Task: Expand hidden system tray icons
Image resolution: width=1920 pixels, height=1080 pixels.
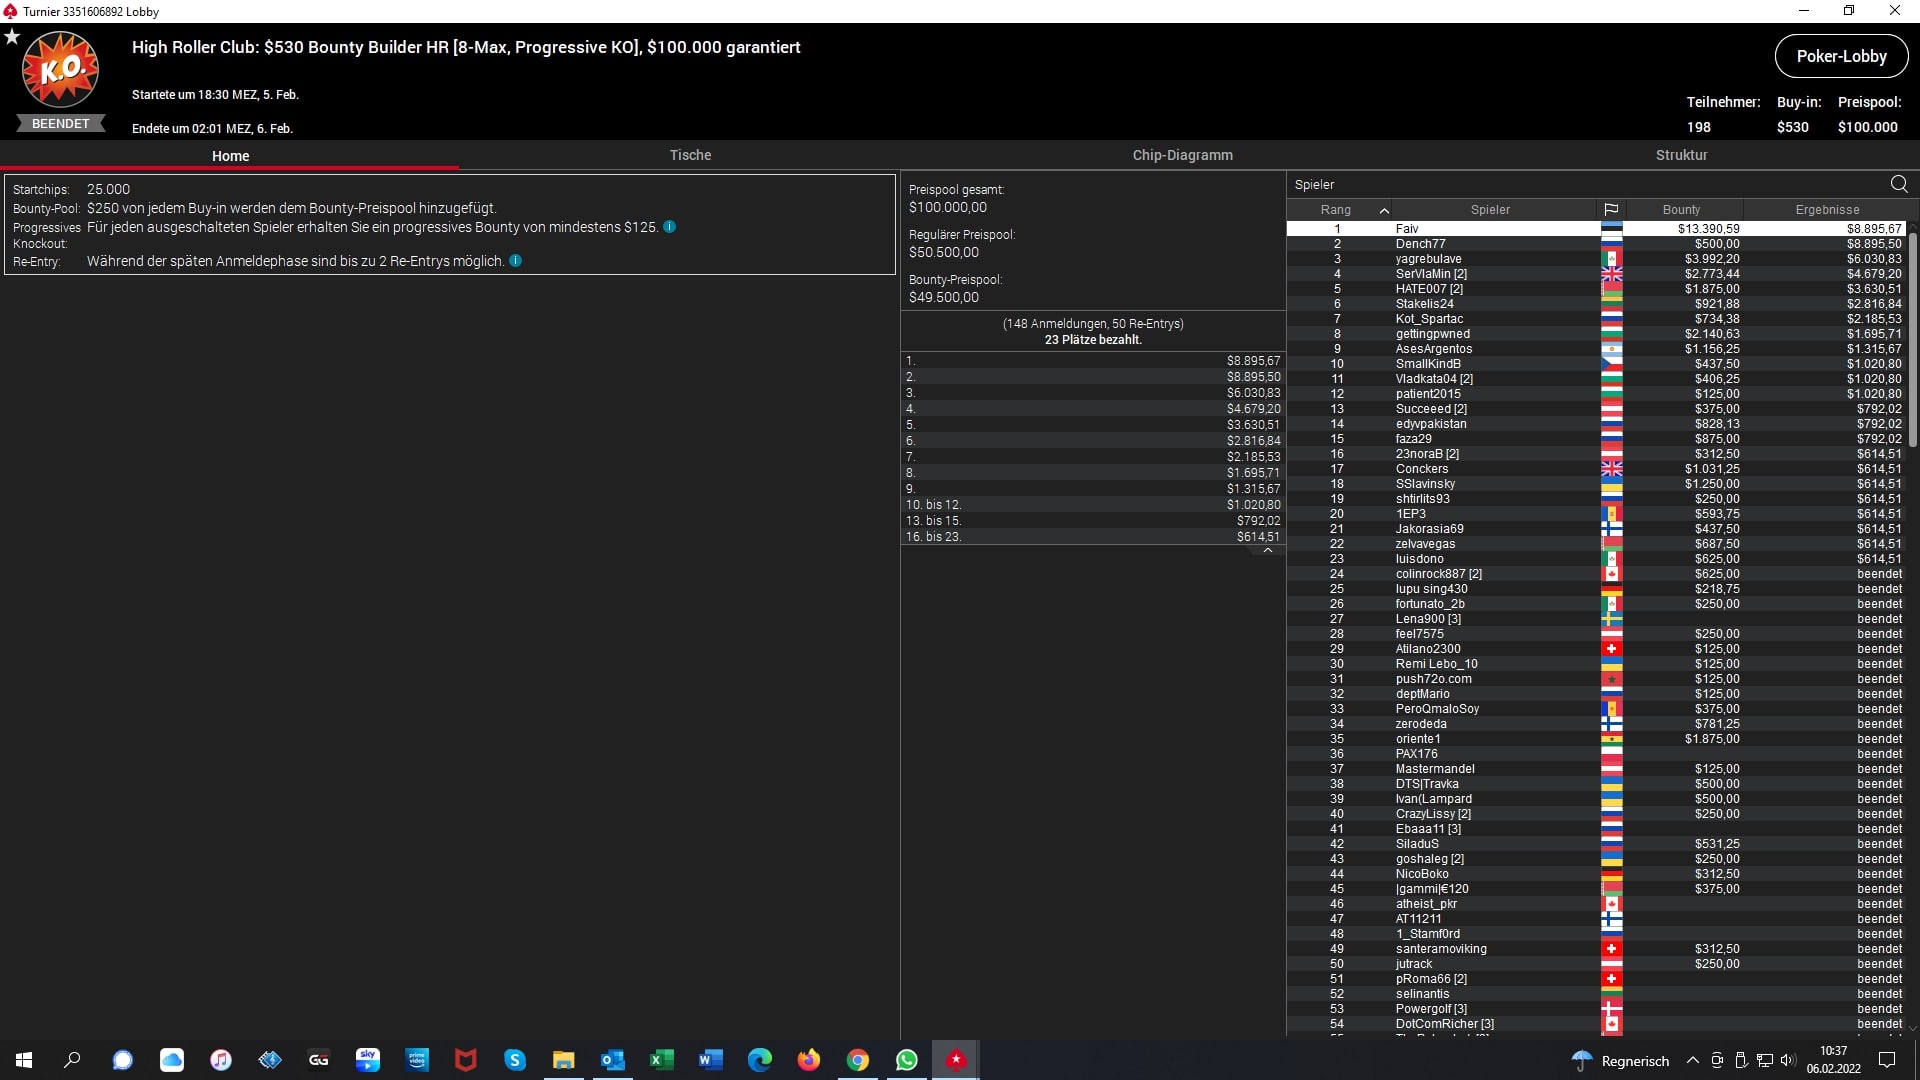Action: (x=1692, y=1060)
